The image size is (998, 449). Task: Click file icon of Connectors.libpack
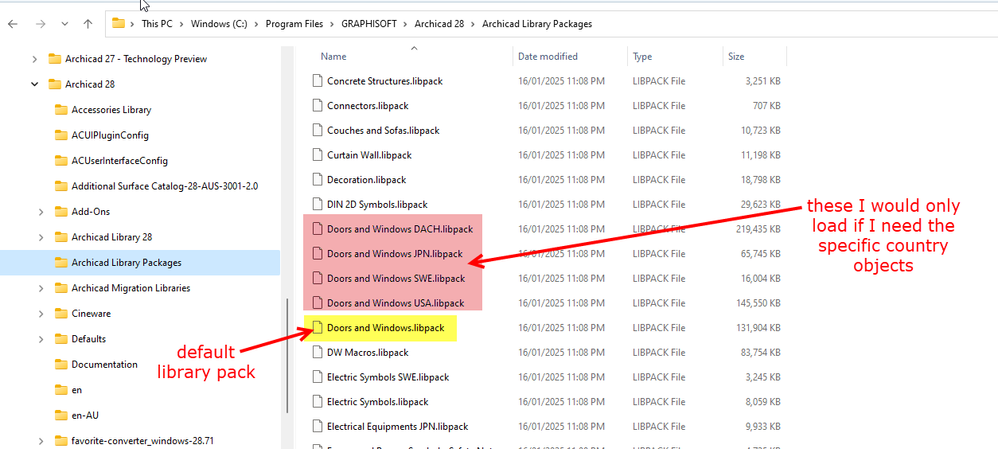click(x=317, y=105)
